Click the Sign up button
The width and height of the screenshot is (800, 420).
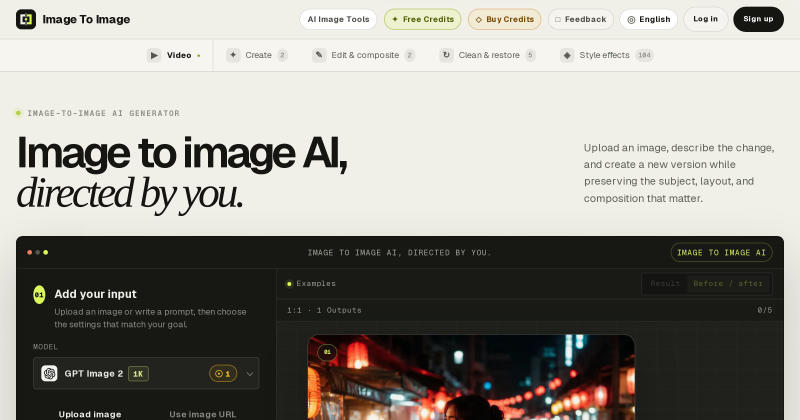tap(758, 19)
